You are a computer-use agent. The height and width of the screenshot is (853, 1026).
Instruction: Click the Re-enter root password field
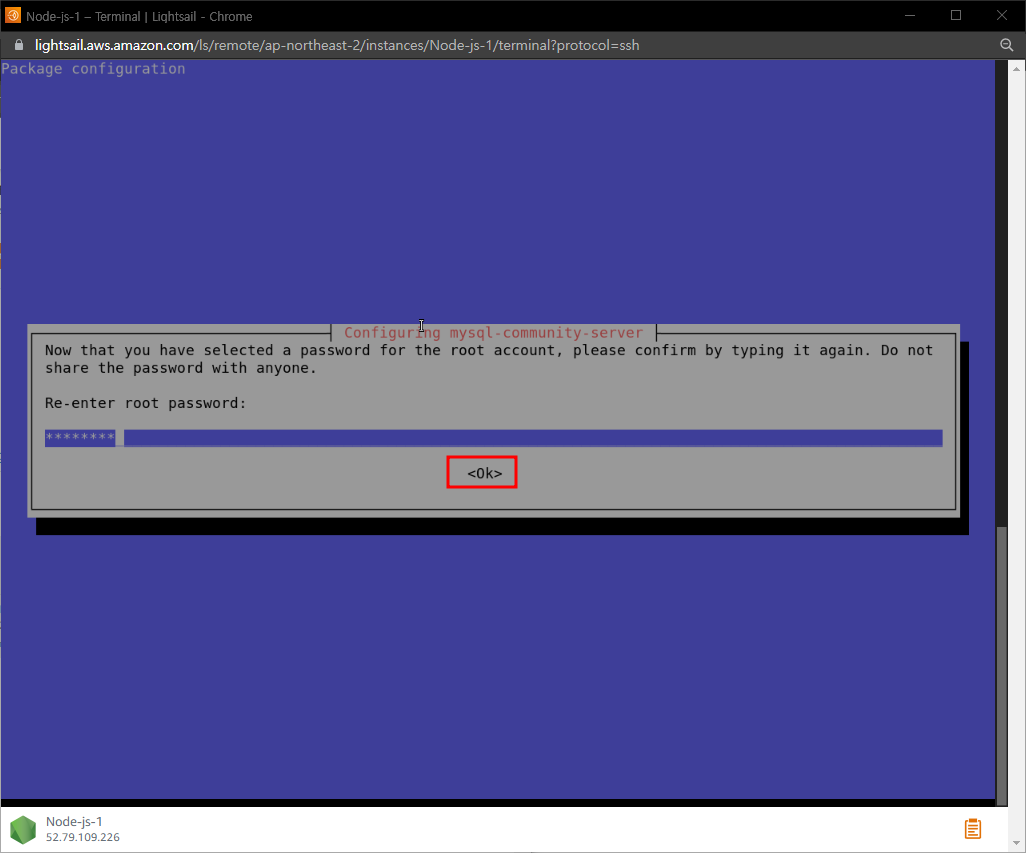493,438
